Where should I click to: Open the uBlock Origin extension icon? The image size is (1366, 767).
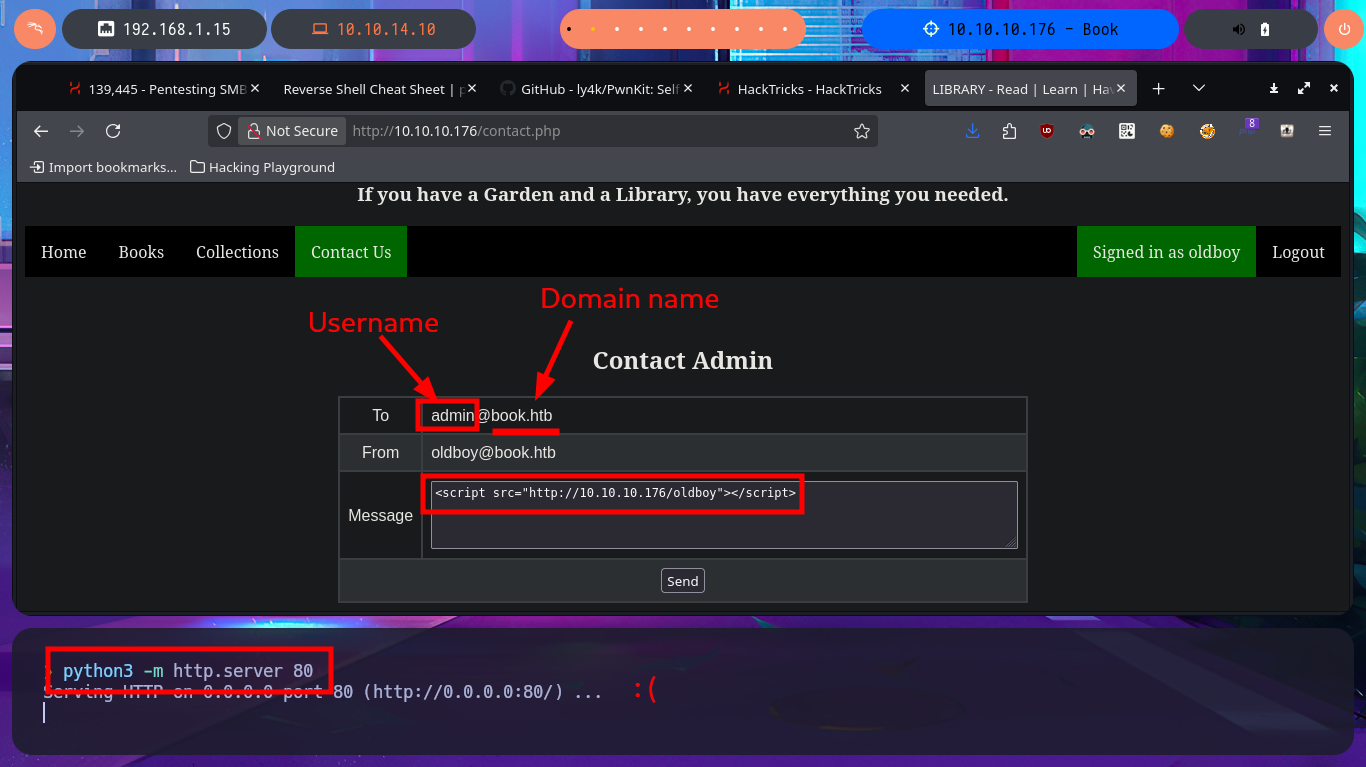click(x=1047, y=131)
